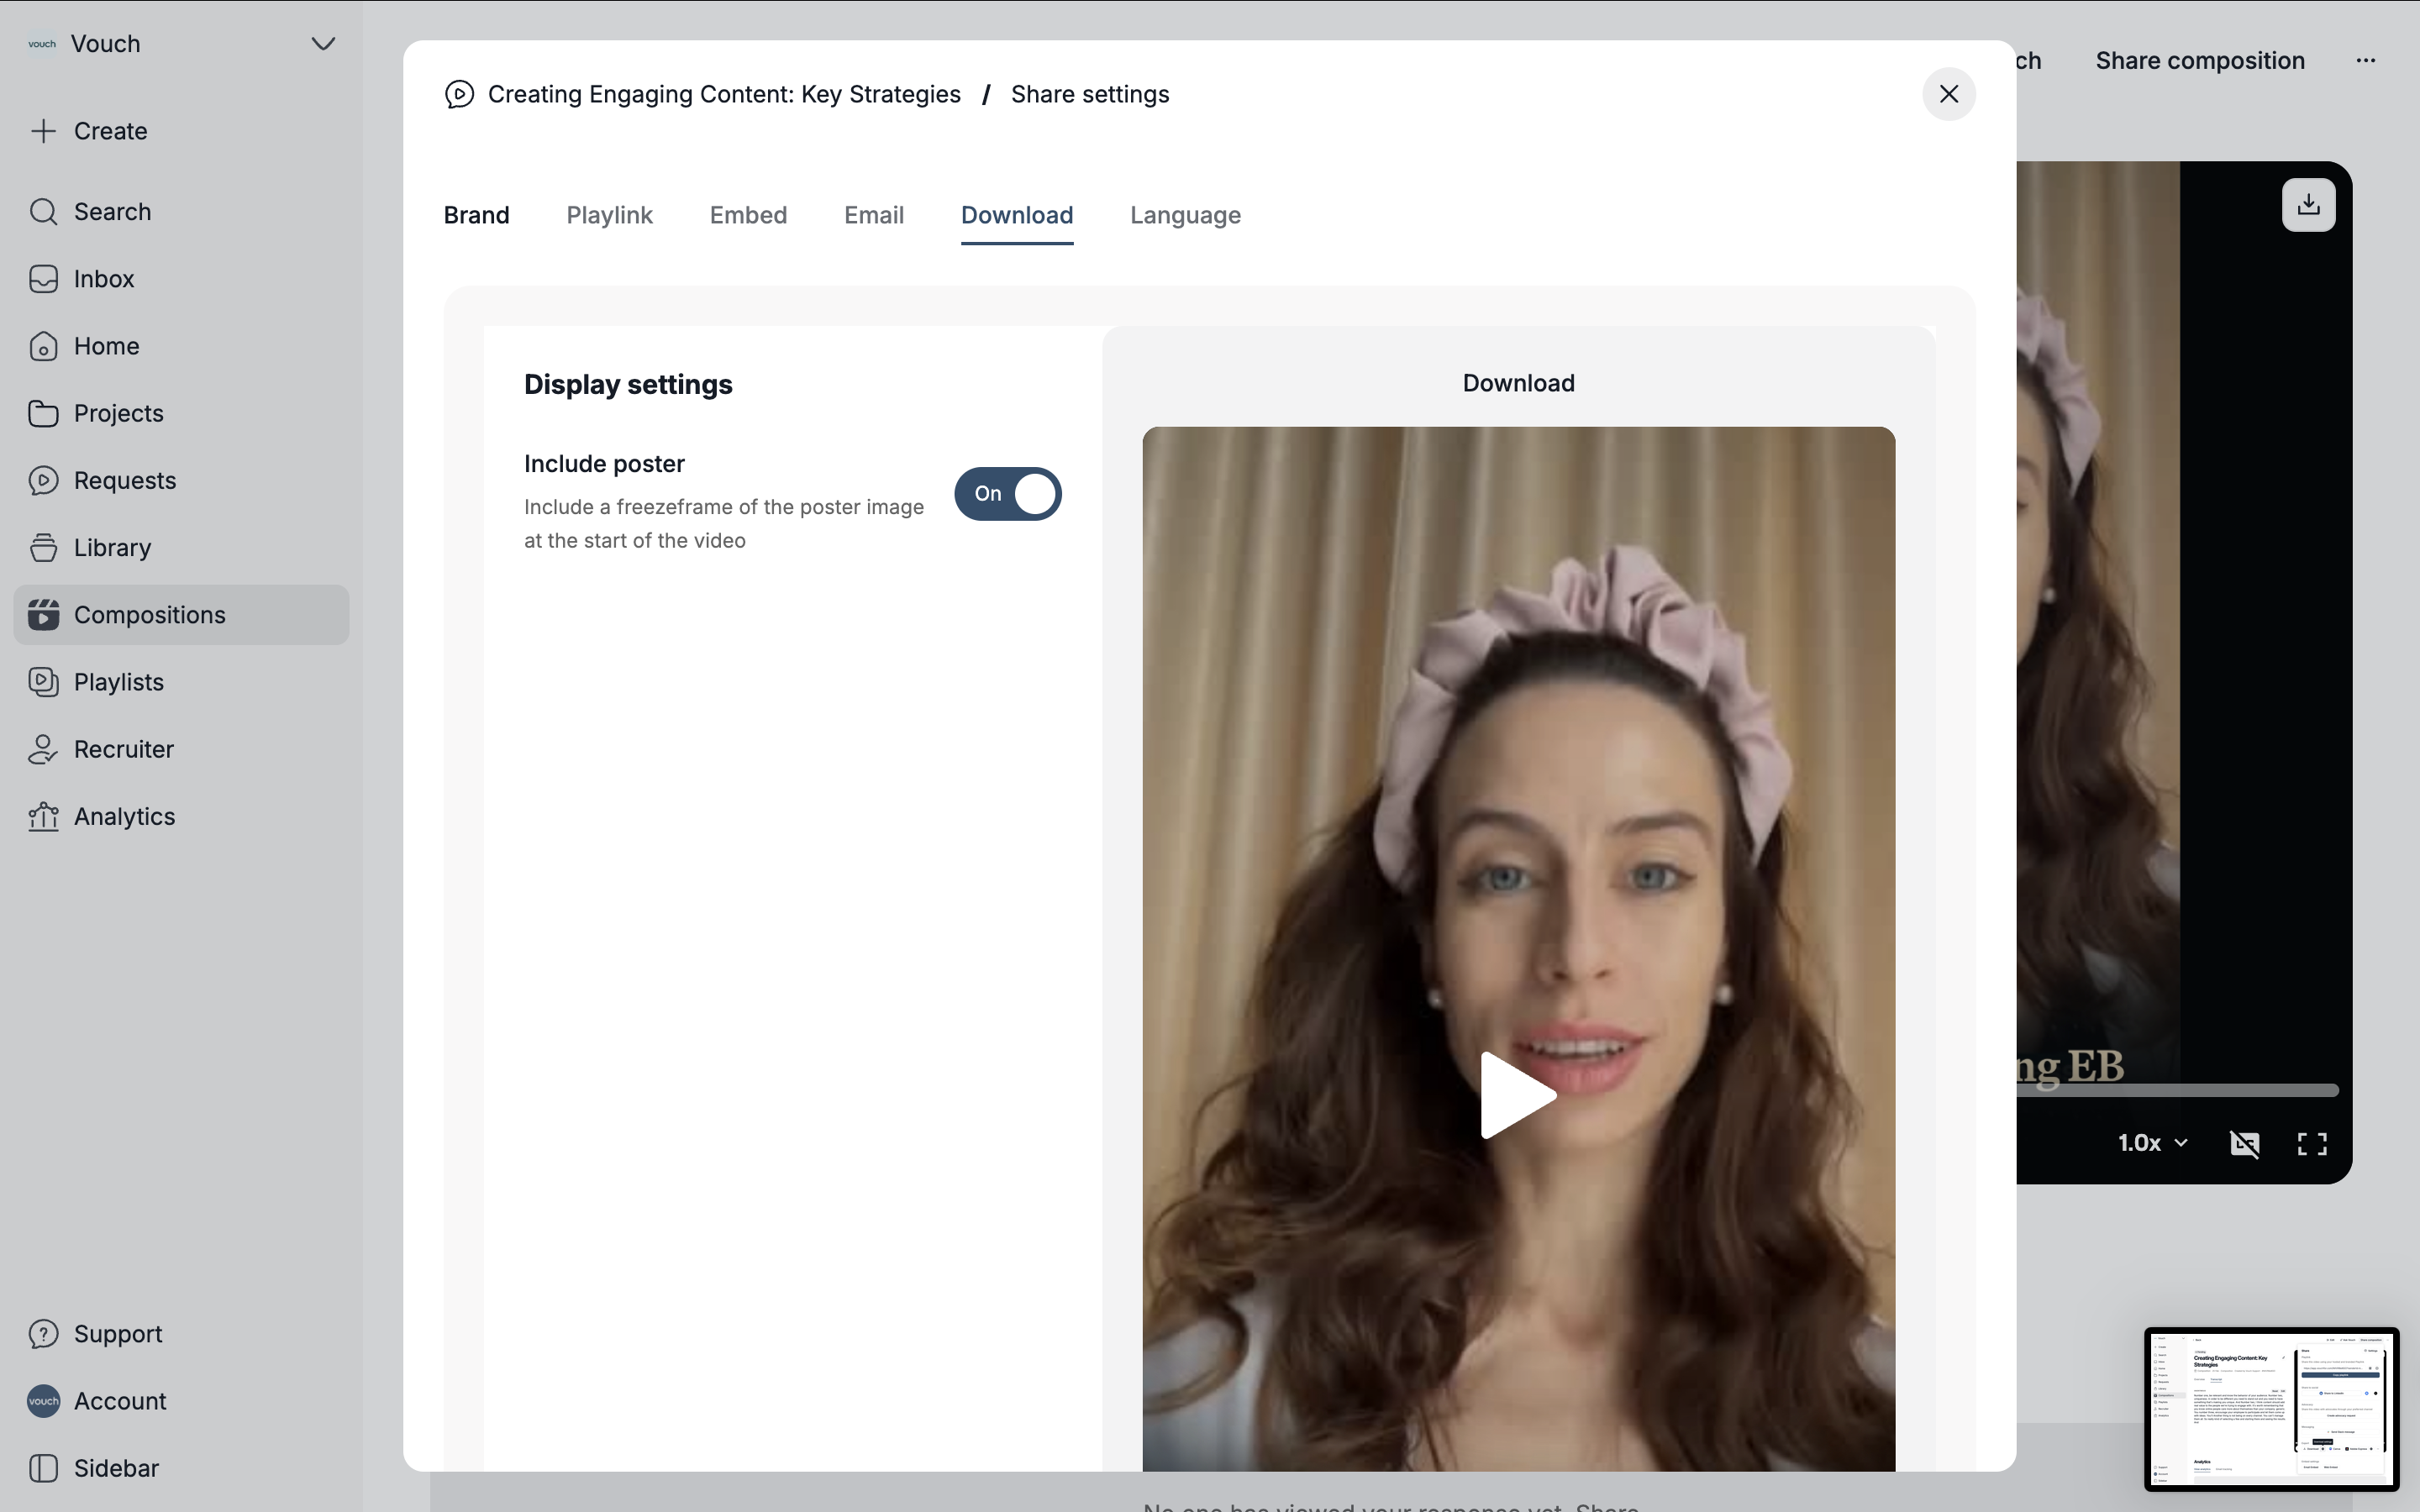Screen dimensions: 2420x1512
Task: Toggle the Include poster switch off
Action: [x=1007, y=494]
